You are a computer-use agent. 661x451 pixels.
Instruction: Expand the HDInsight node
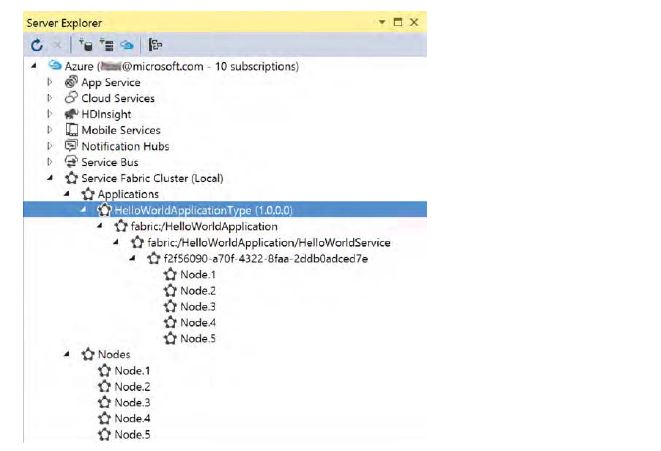click(x=50, y=114)
